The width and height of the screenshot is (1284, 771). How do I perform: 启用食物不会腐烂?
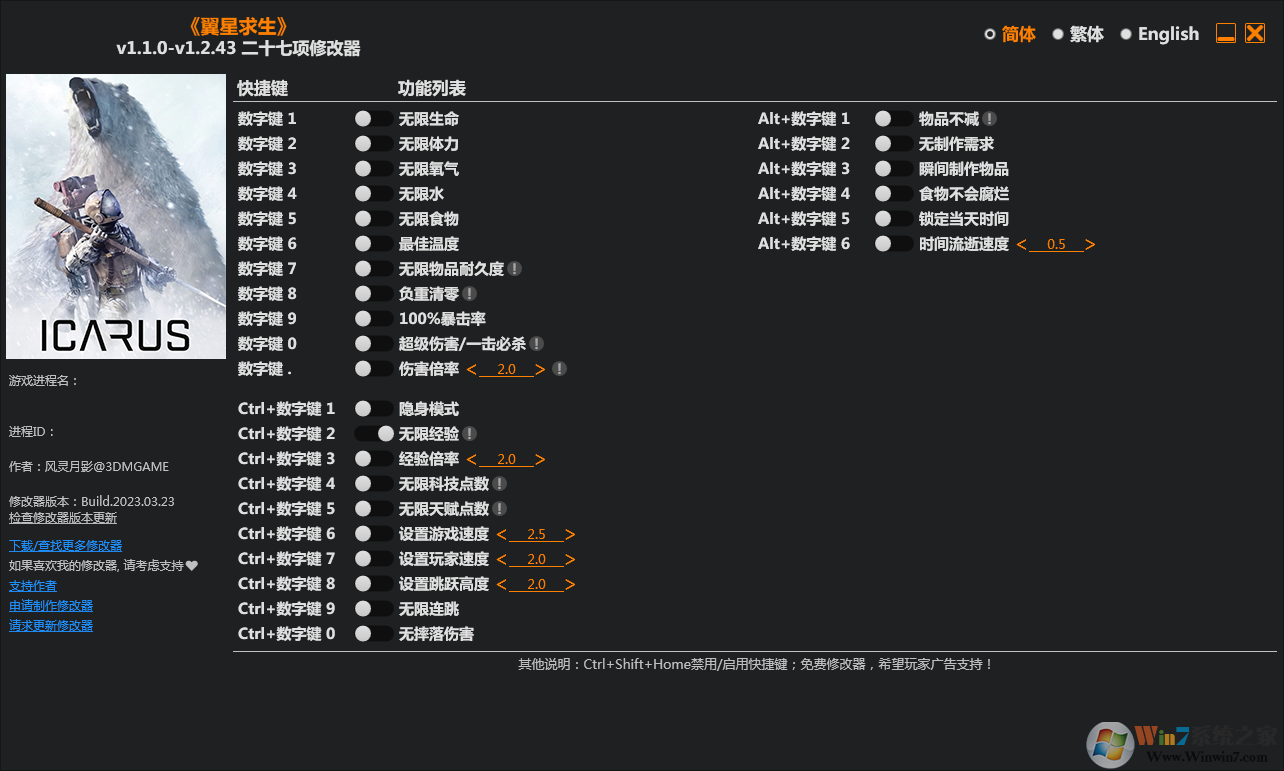tap(893, 193)
